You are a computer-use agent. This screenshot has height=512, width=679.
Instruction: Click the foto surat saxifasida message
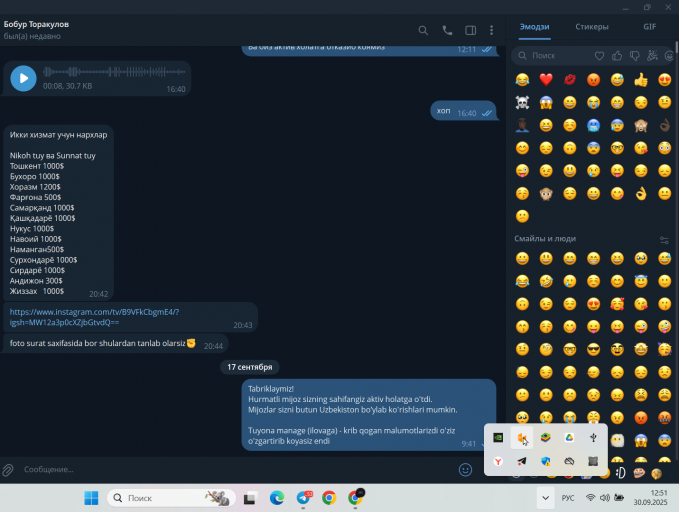click(x=116, y=344)
